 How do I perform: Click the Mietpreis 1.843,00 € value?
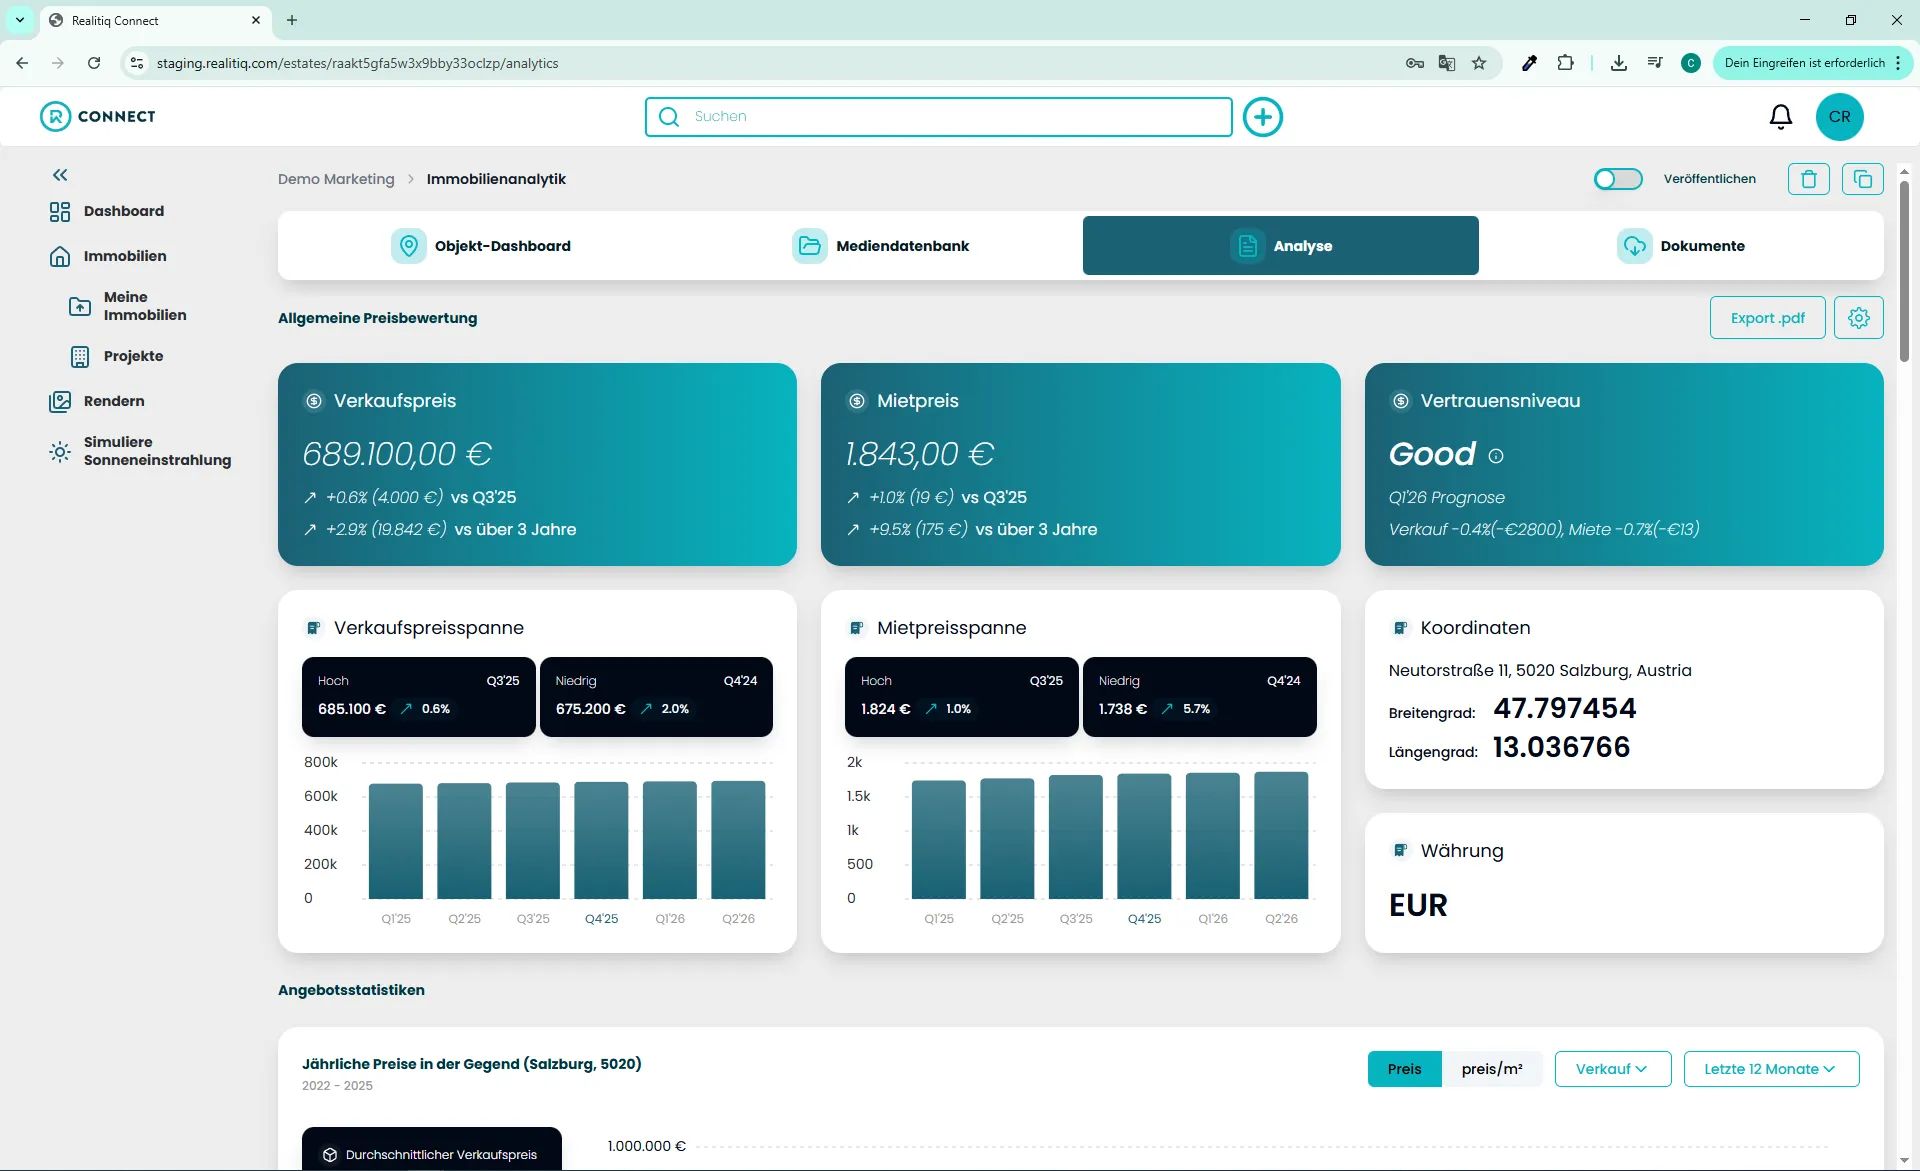point(920,454)
